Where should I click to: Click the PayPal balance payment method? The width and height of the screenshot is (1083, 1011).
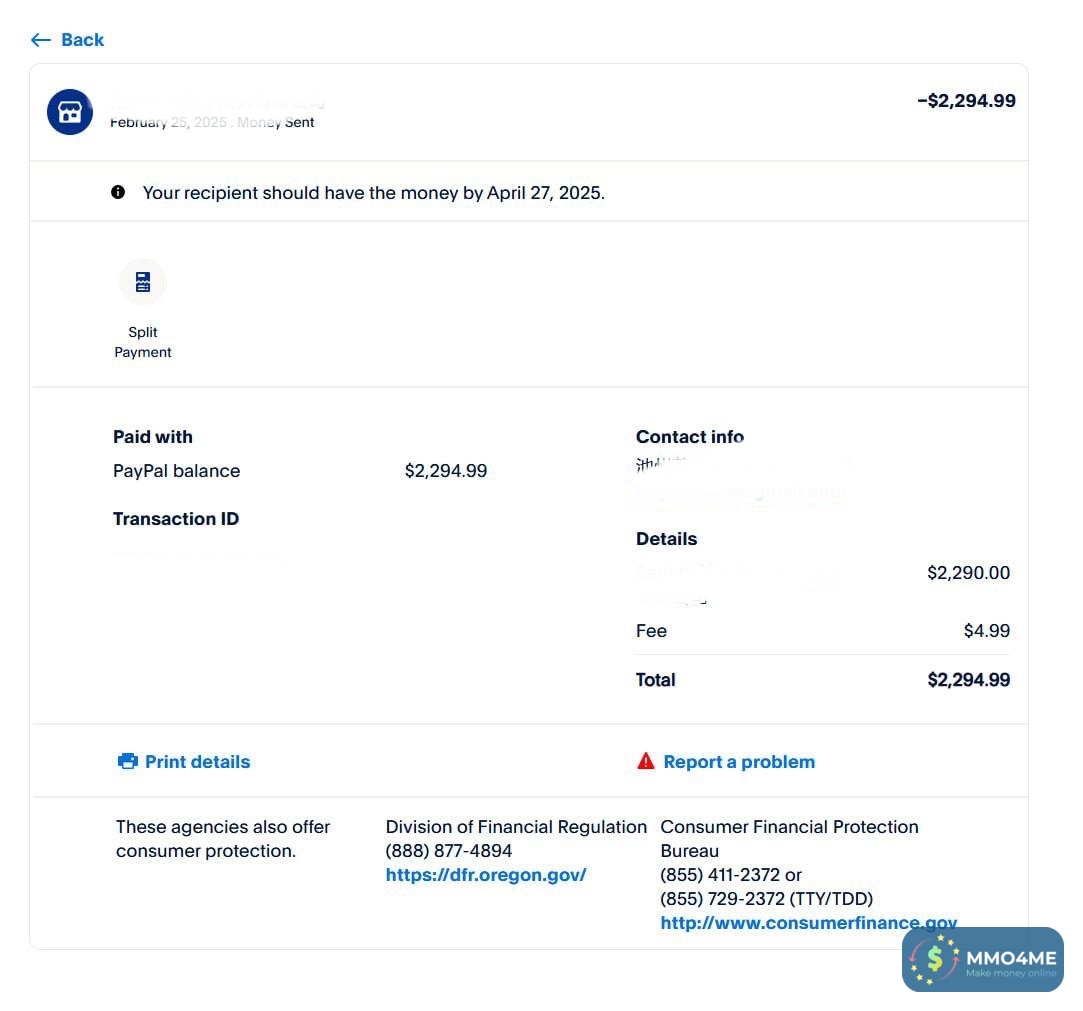click(177, 471)
